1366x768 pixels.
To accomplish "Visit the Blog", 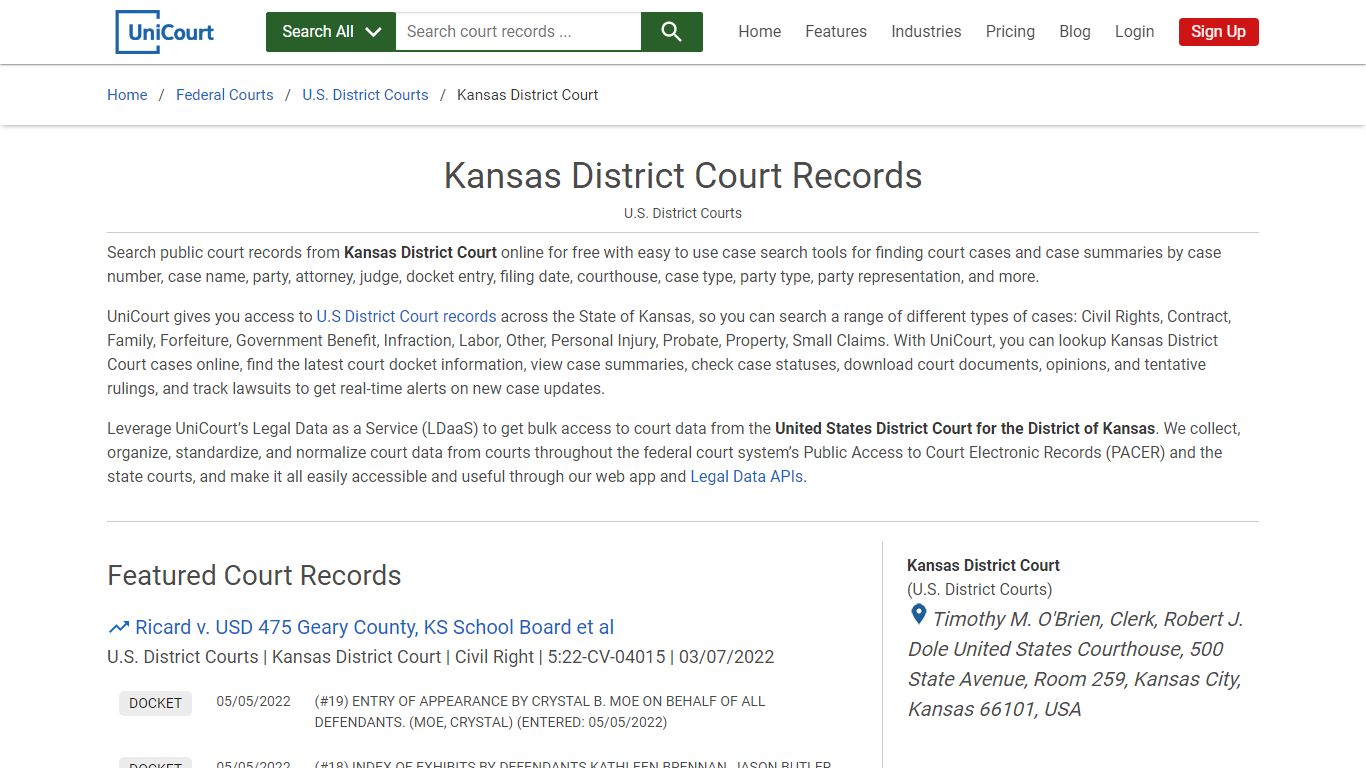I will pyautogui.click(x=1075, y=32).
